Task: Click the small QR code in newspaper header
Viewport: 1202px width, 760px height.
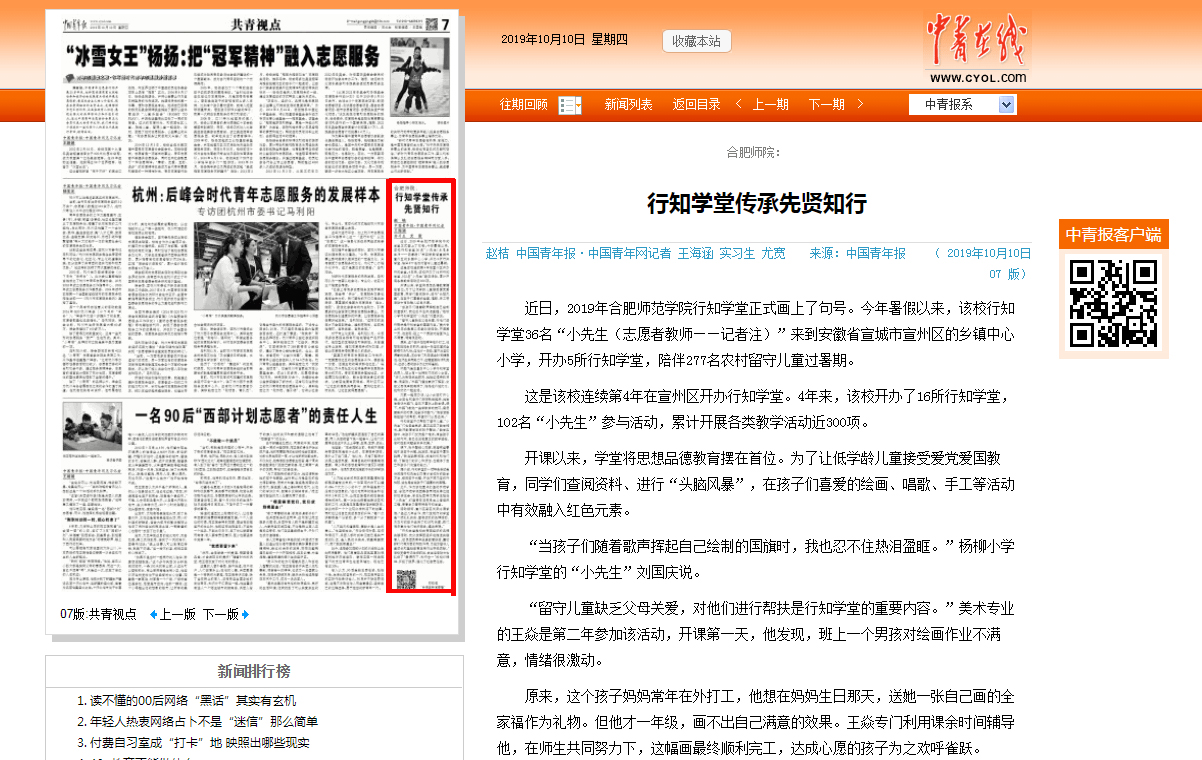Action: coord(431,24)
